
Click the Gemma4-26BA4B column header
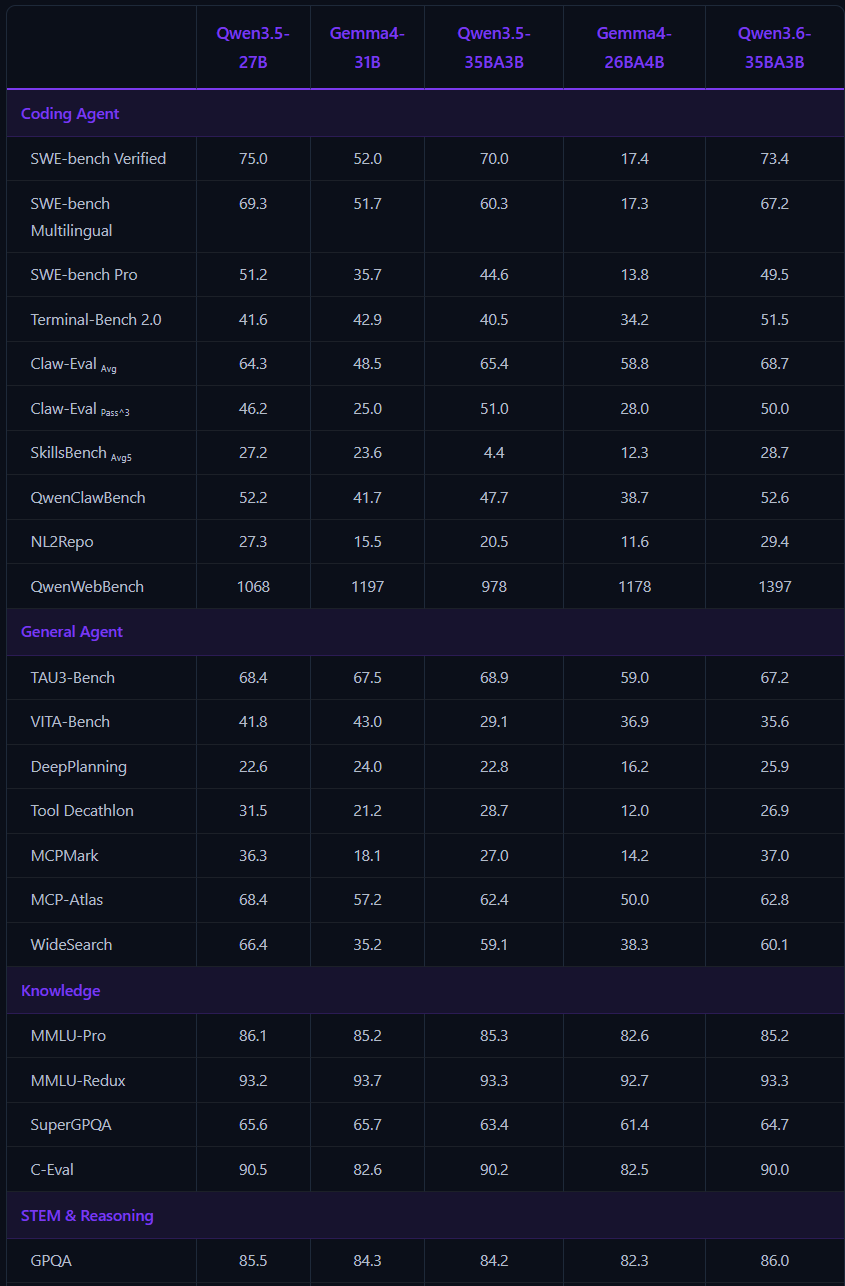click(x=634, y=47)
